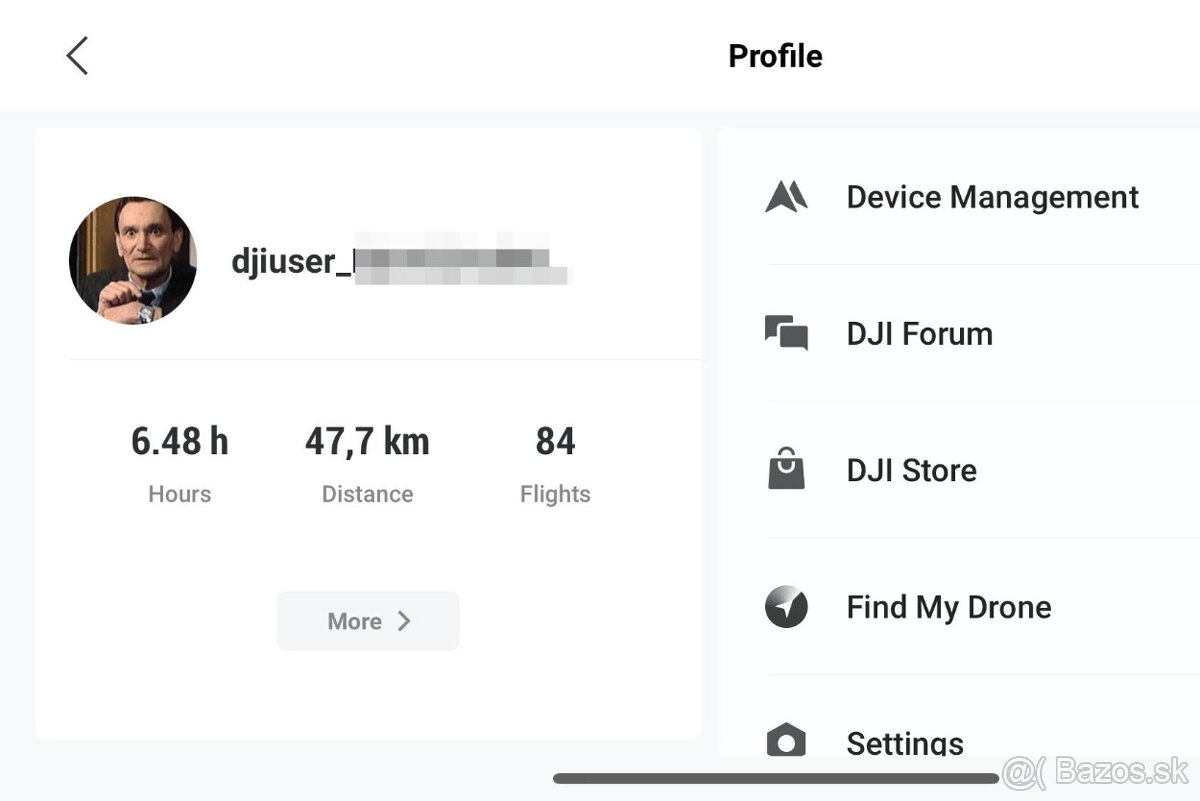Open the round profile avatar photo

click(133, 260)
